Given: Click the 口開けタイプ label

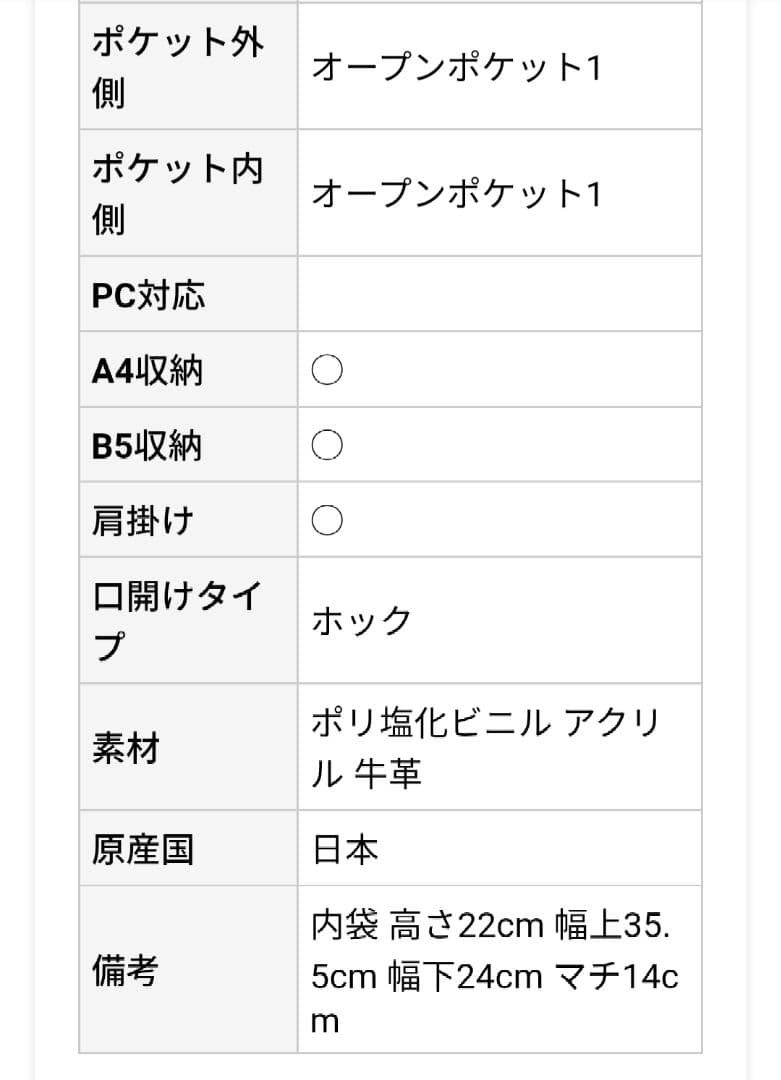Looking at the screenshot, I should pyautogui.click(x=178, y=620).
